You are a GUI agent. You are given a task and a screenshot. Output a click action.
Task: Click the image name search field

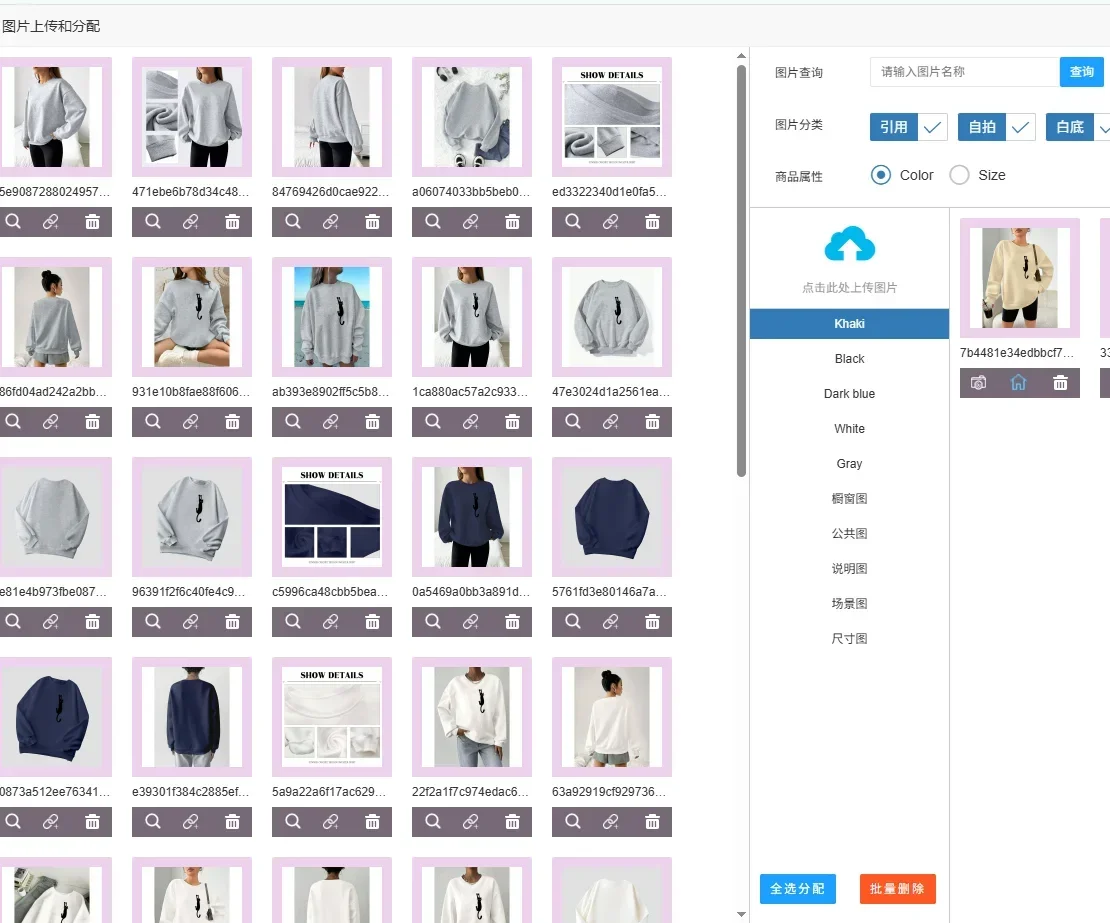[965, 72]
